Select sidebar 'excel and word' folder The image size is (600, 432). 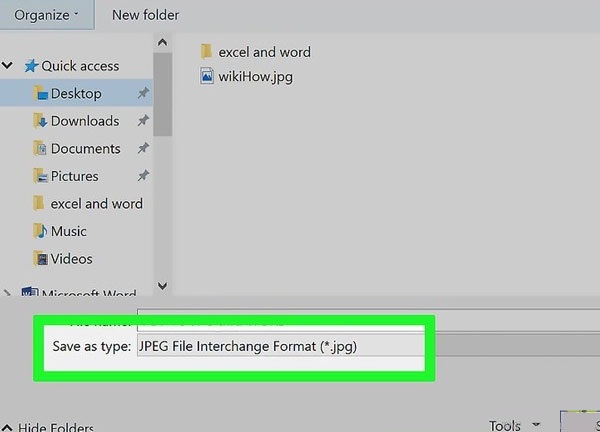[x=96, y=203]
